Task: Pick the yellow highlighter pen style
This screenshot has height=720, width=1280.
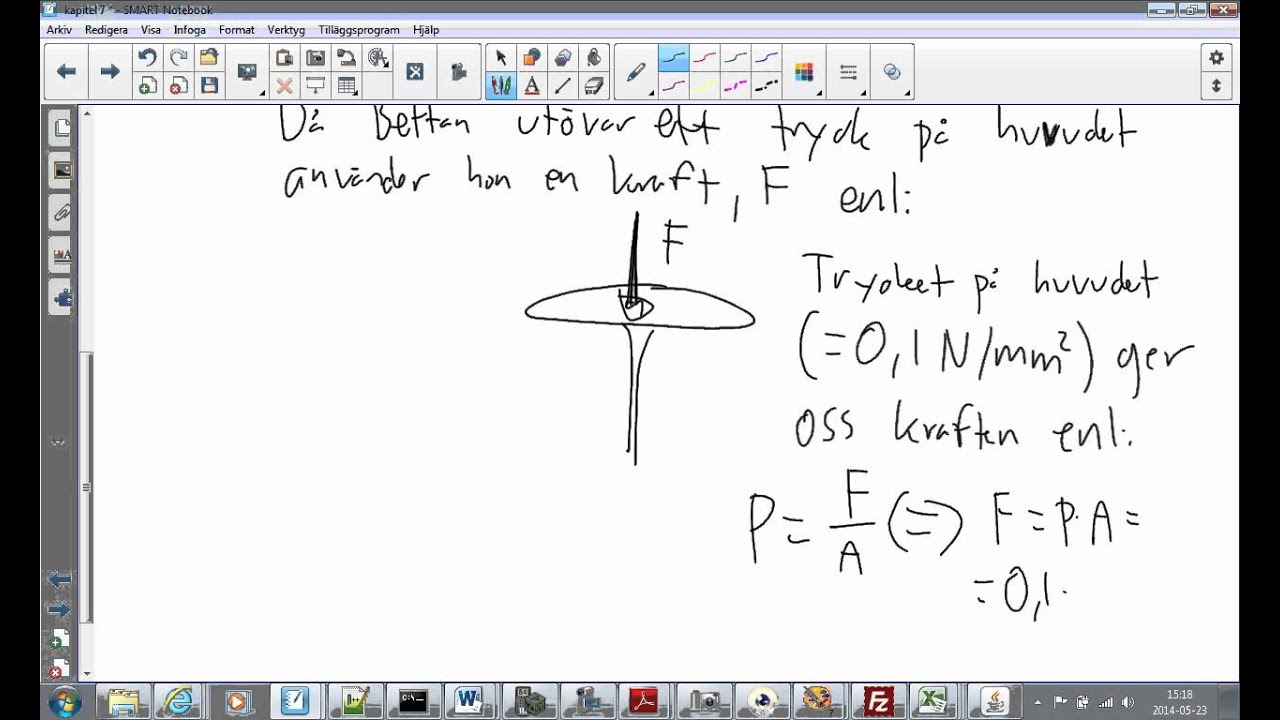Action: pyautogui.click(x=704, y=86)
